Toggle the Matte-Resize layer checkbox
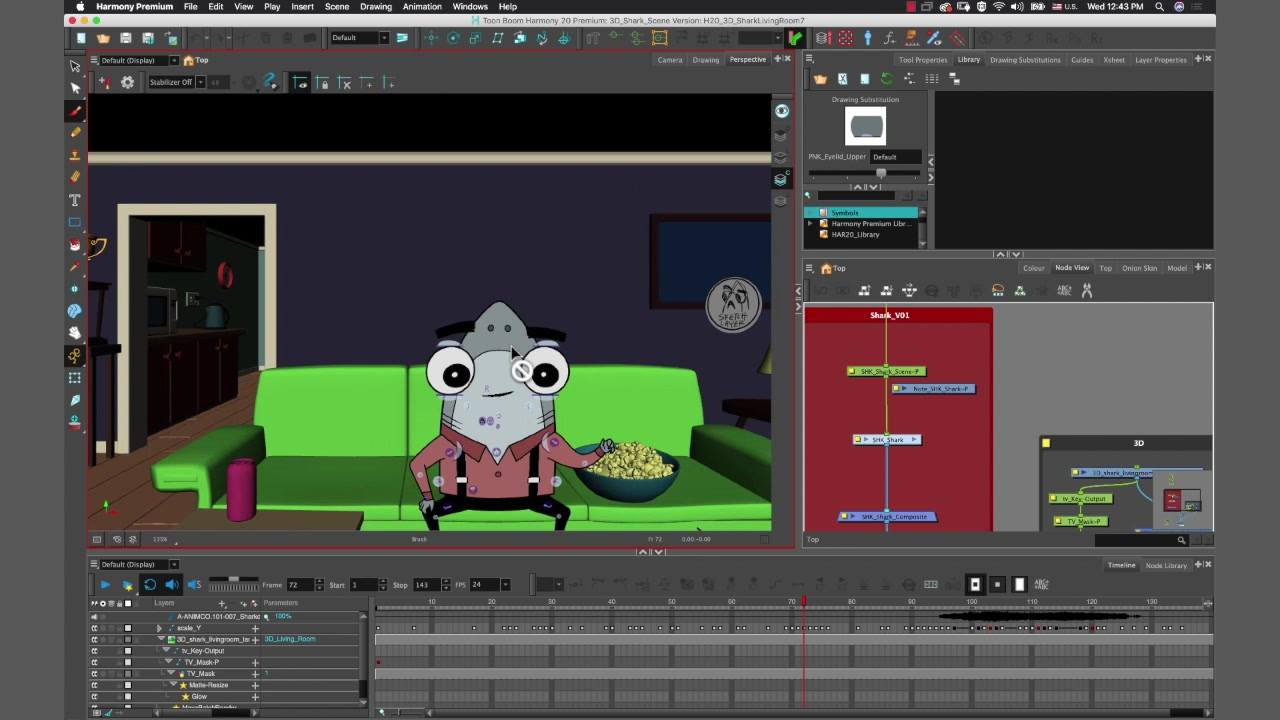 (127, 685)
